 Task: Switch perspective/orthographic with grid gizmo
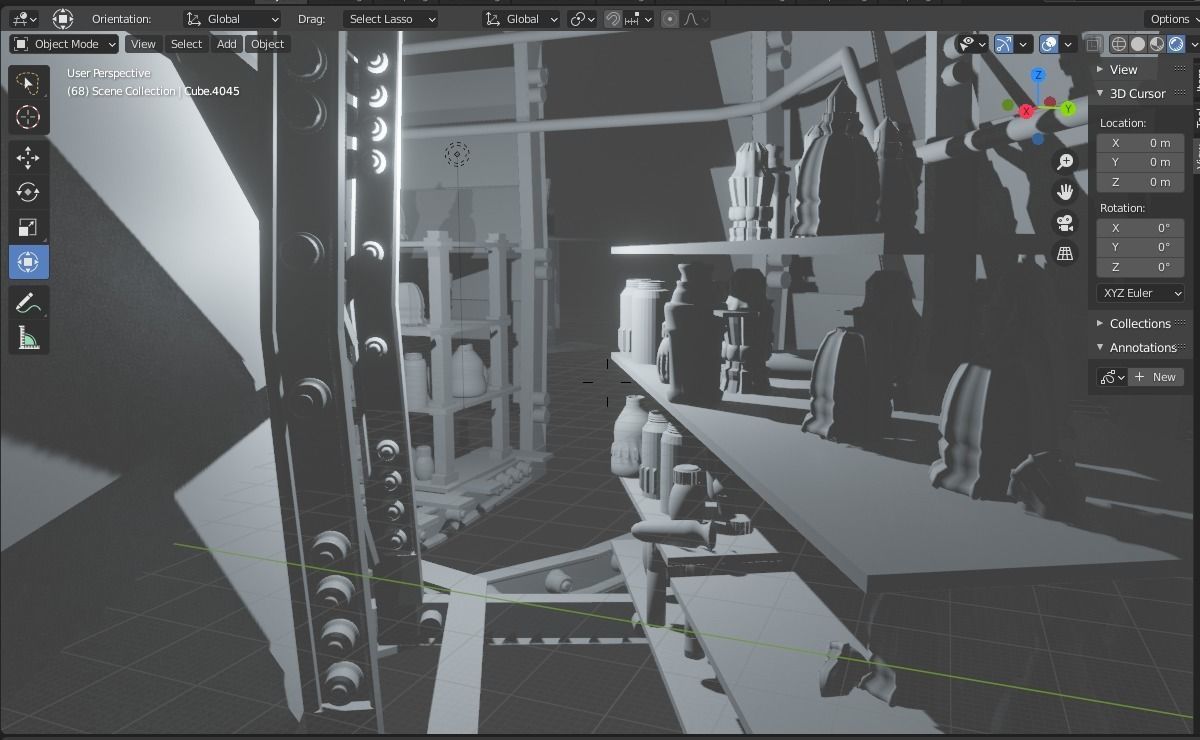coord(1065,254)
